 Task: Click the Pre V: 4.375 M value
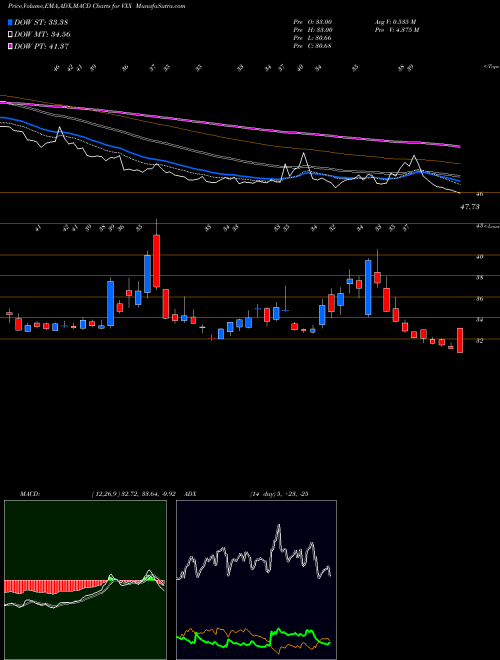396,30
